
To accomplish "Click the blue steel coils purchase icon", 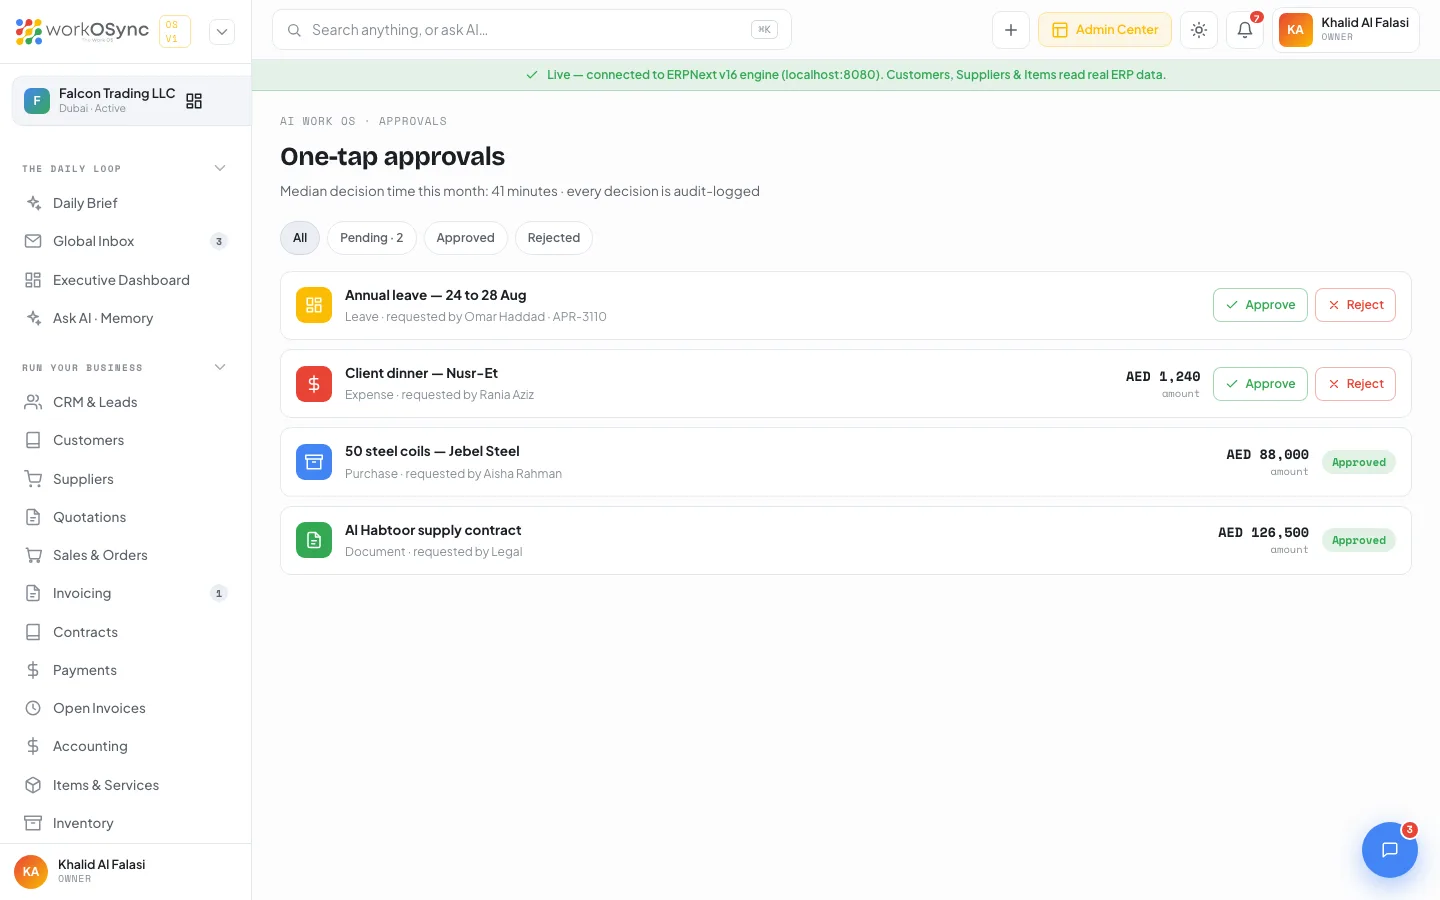I will coord(314,462).
